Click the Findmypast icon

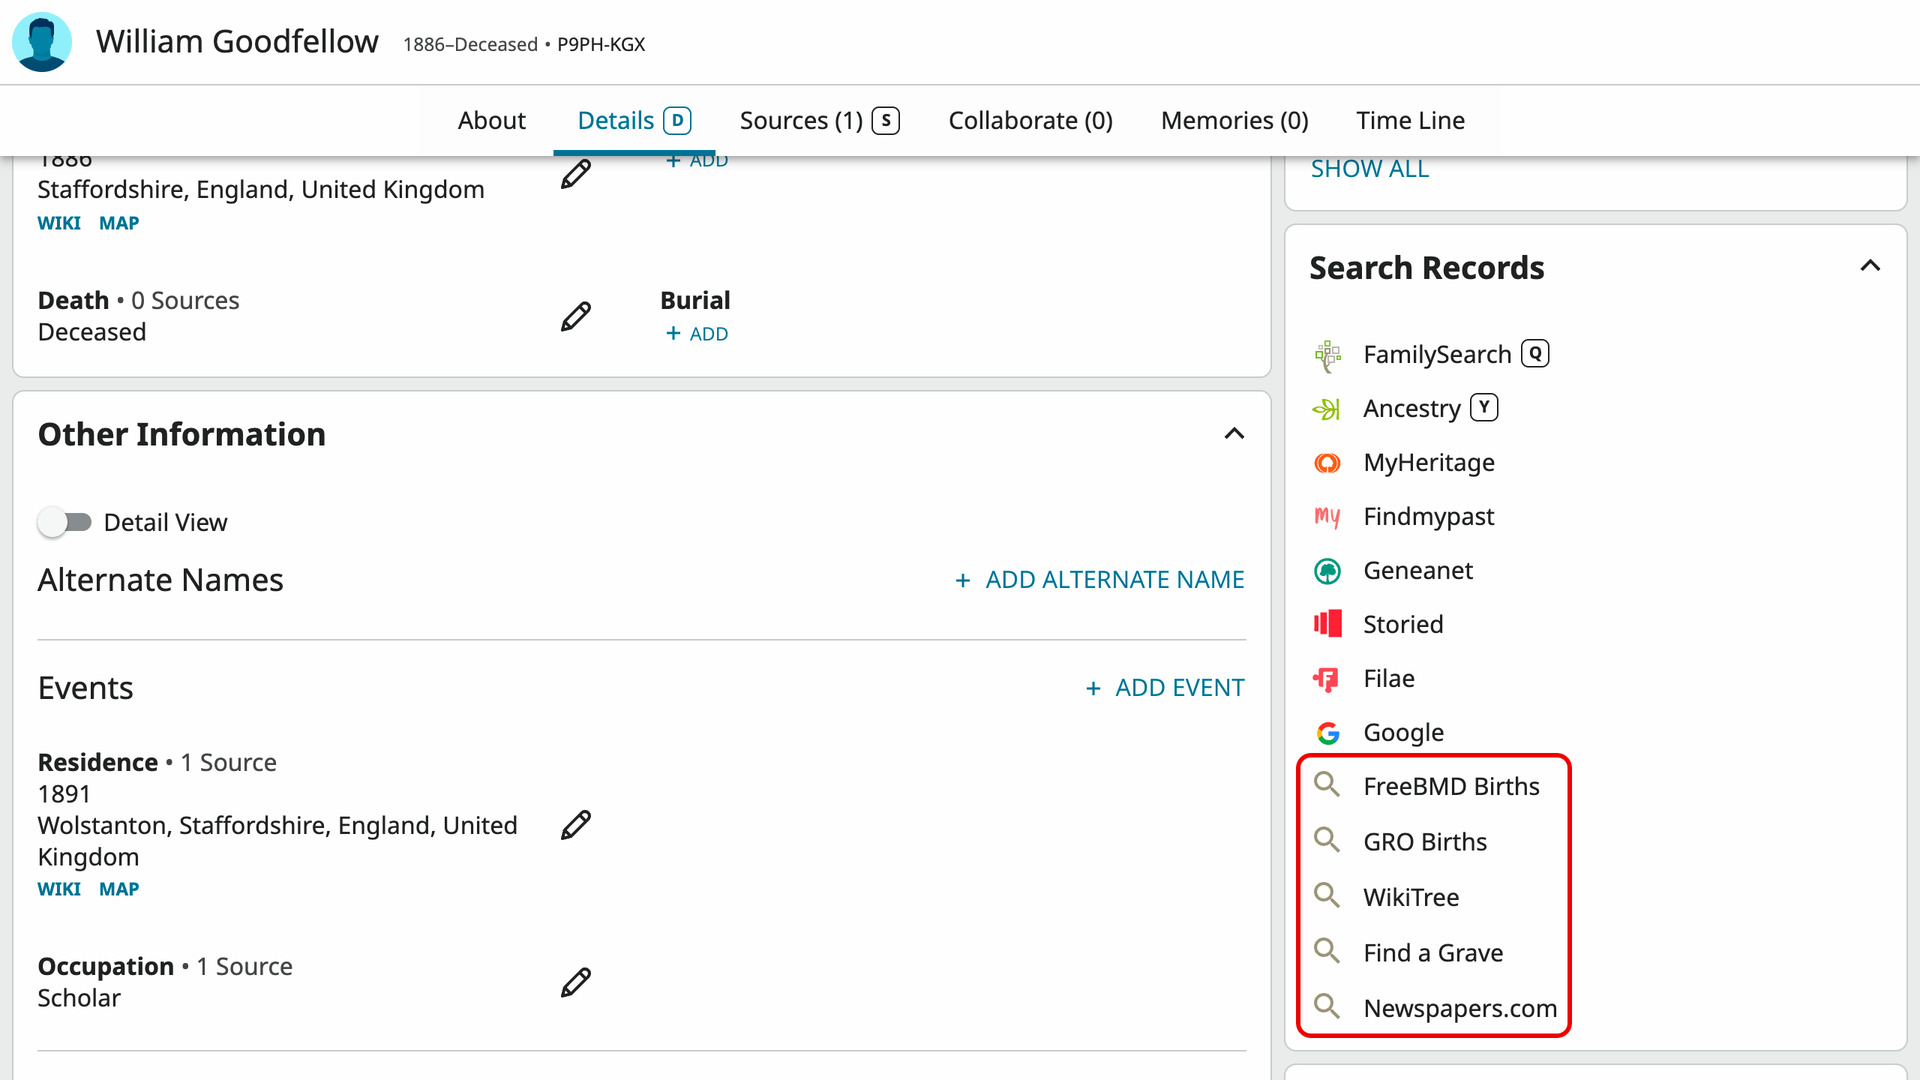1327,517
